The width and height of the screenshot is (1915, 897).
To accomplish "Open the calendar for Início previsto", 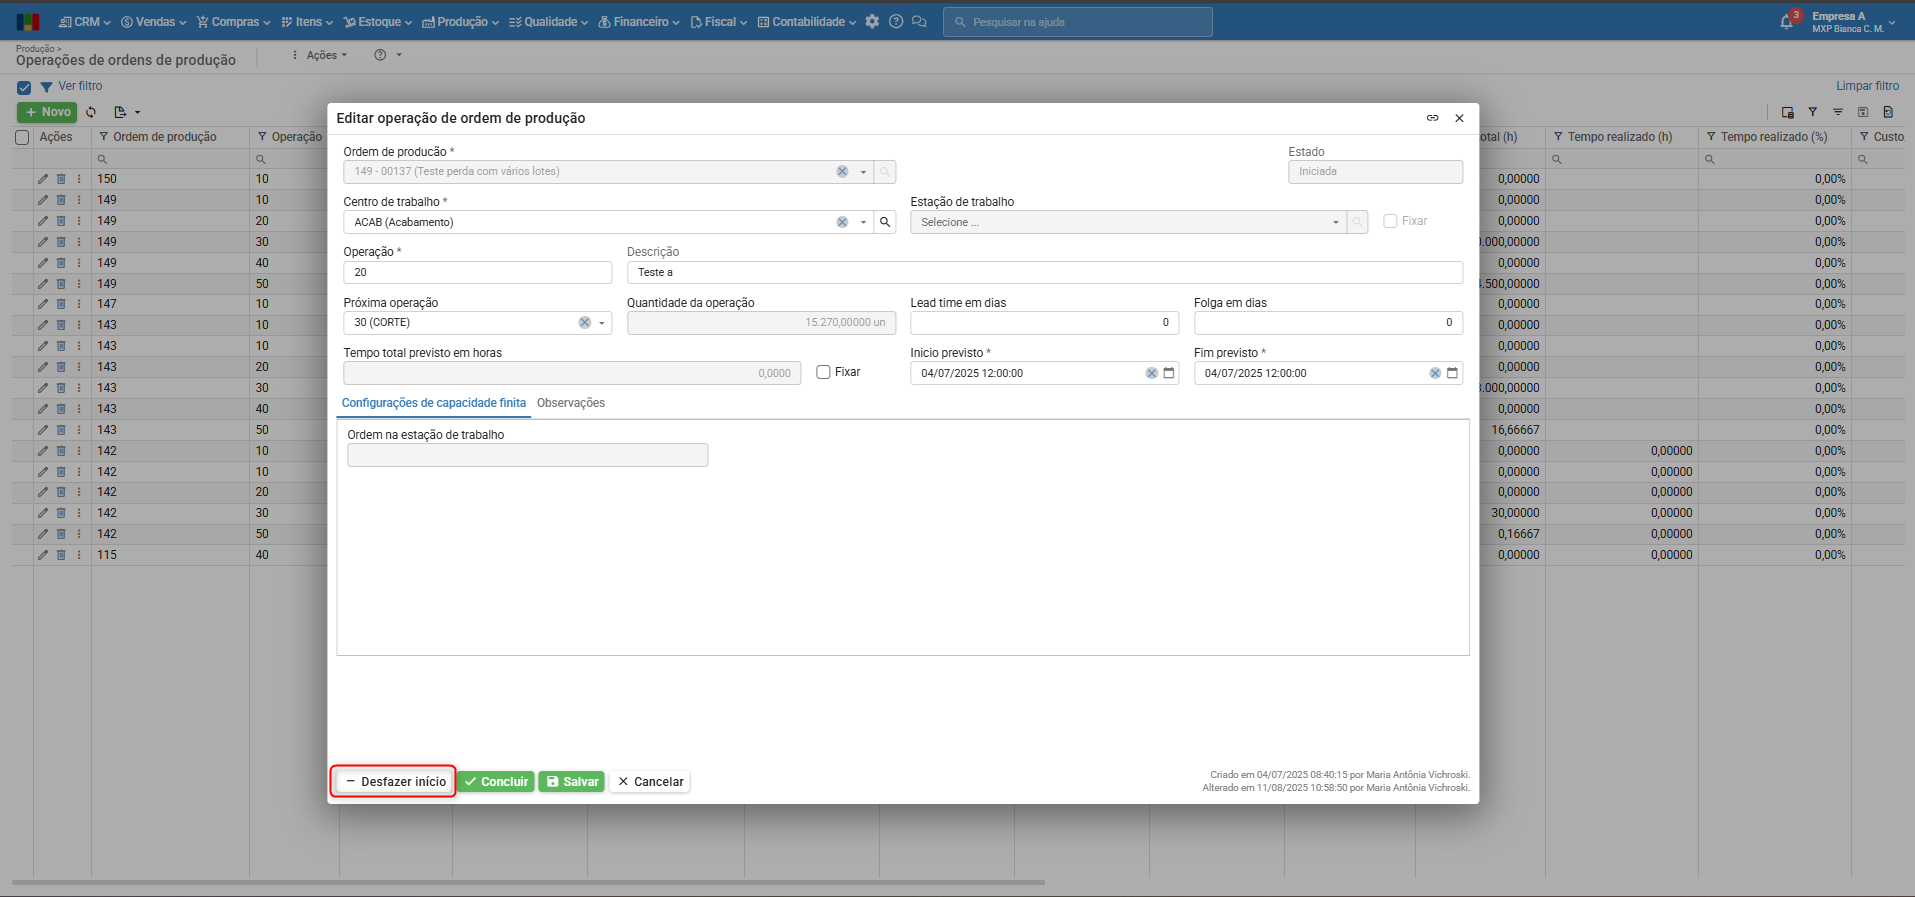I will [x=1169, y=373].
